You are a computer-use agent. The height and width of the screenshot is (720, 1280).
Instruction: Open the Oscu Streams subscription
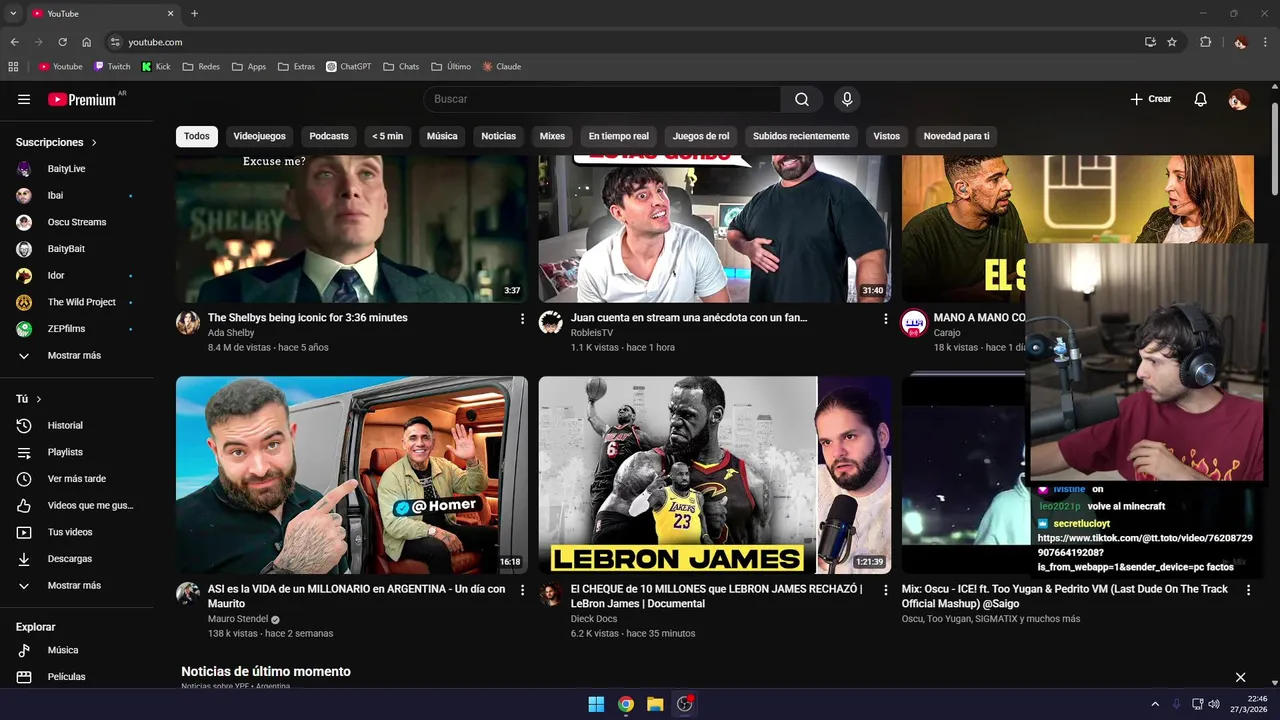tap(76, 222)
